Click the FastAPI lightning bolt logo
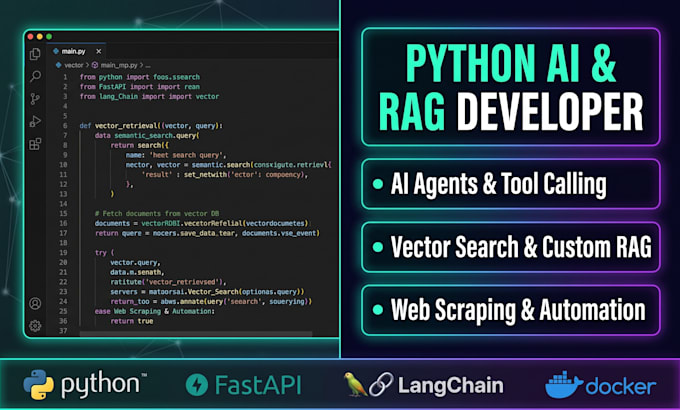Viewport: 680px width, 410px height. coord(197,384)
